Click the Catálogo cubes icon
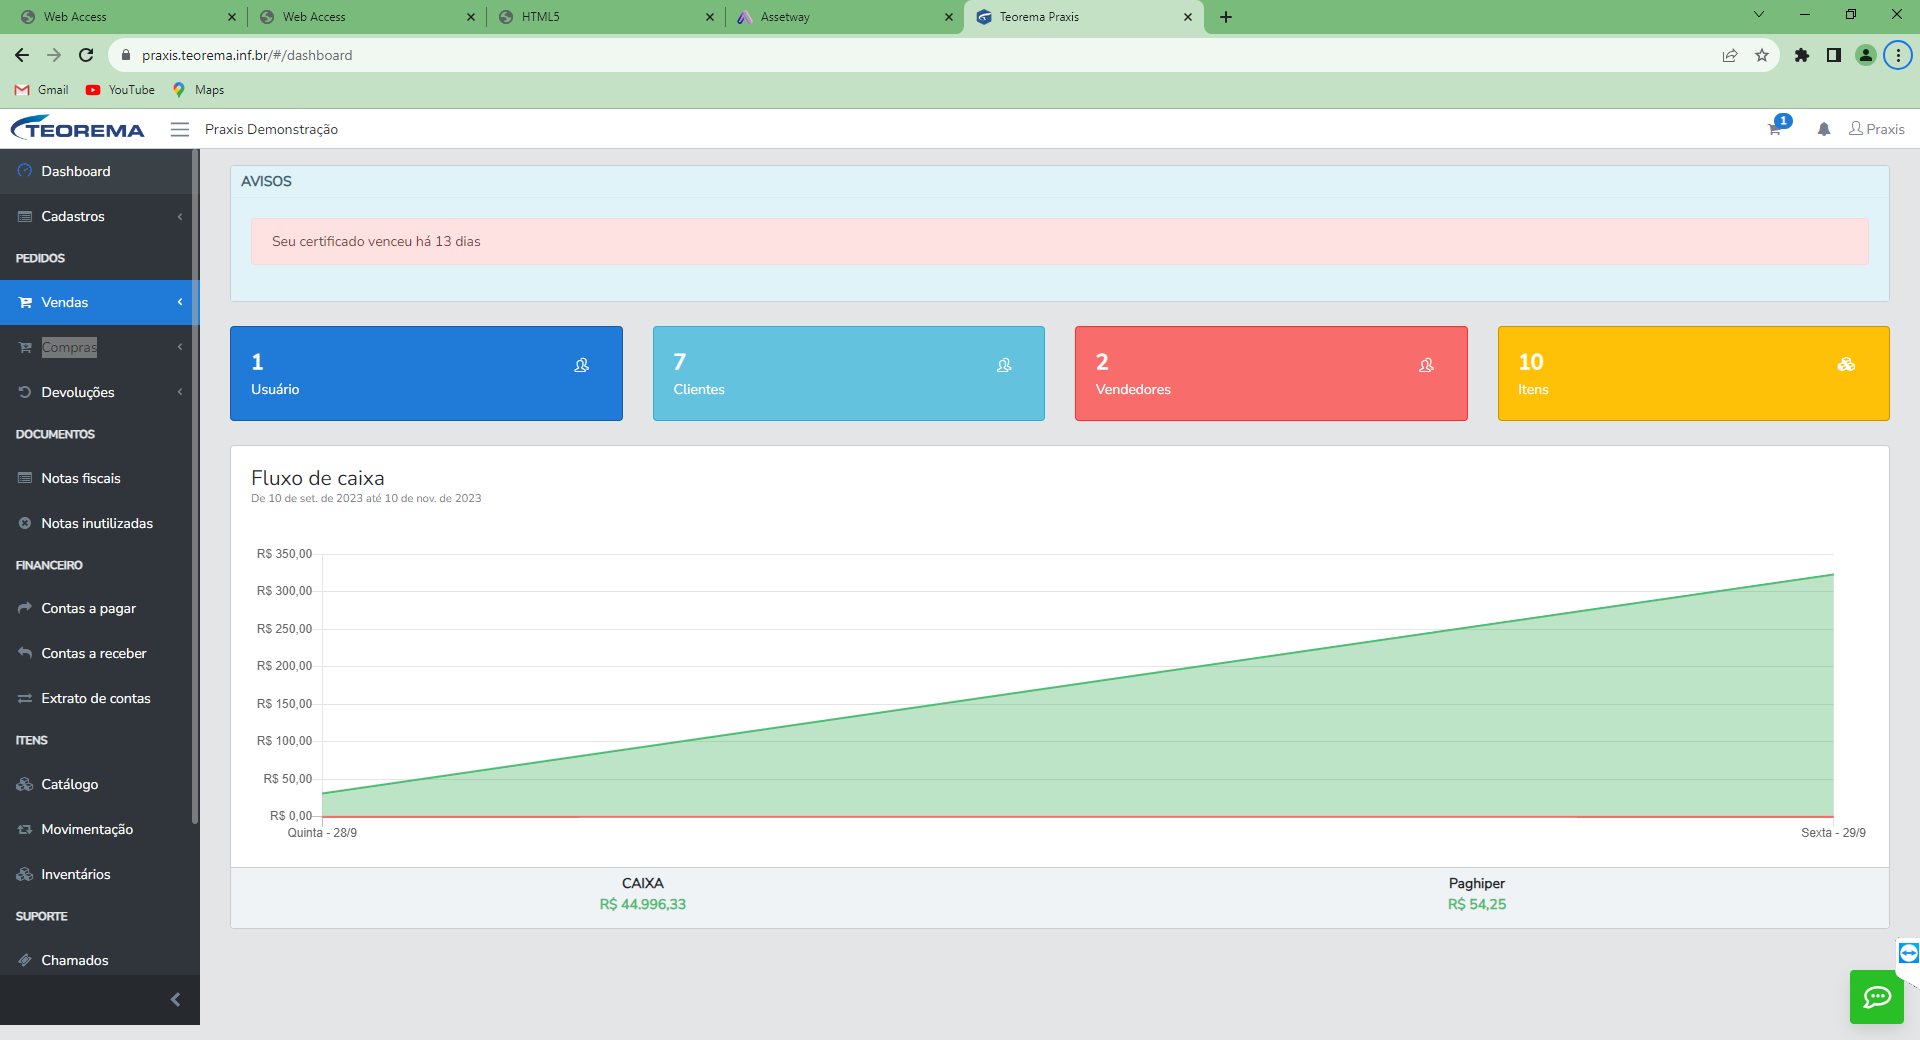The height and width of the screenshot is (1040, 1920). (x=25, y=784)
